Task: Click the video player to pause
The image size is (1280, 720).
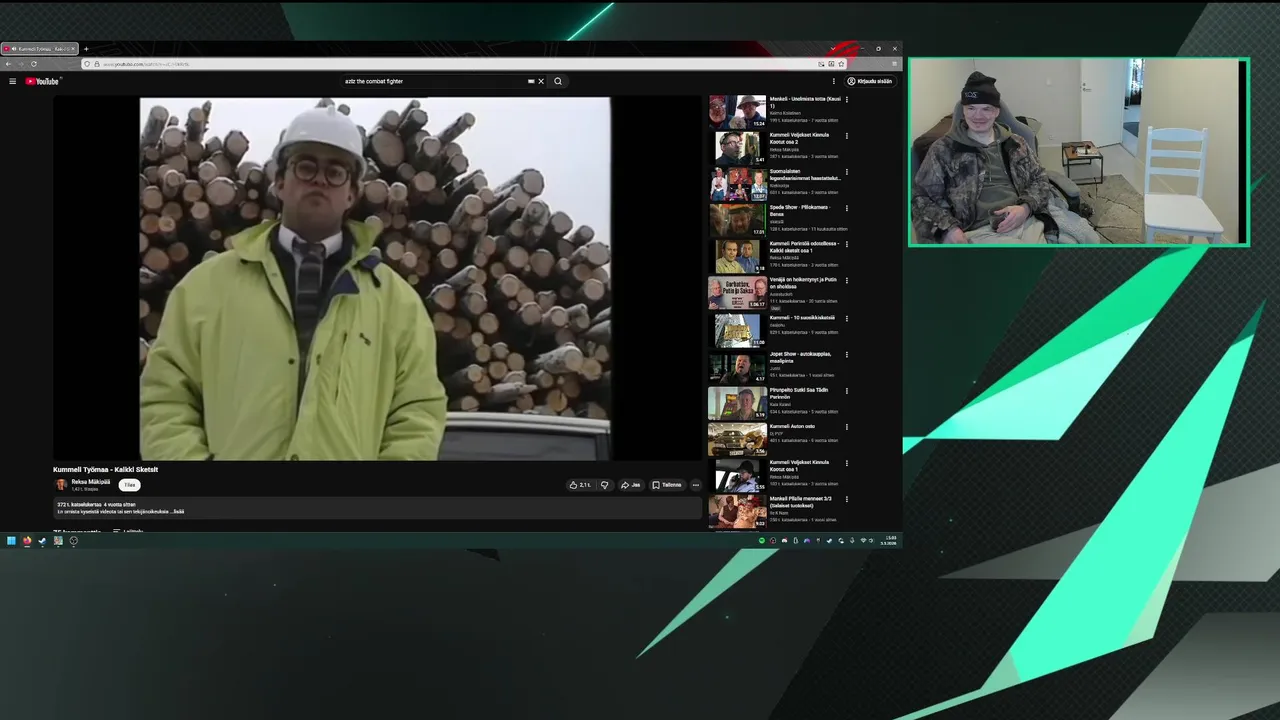Action: [375, 278]
